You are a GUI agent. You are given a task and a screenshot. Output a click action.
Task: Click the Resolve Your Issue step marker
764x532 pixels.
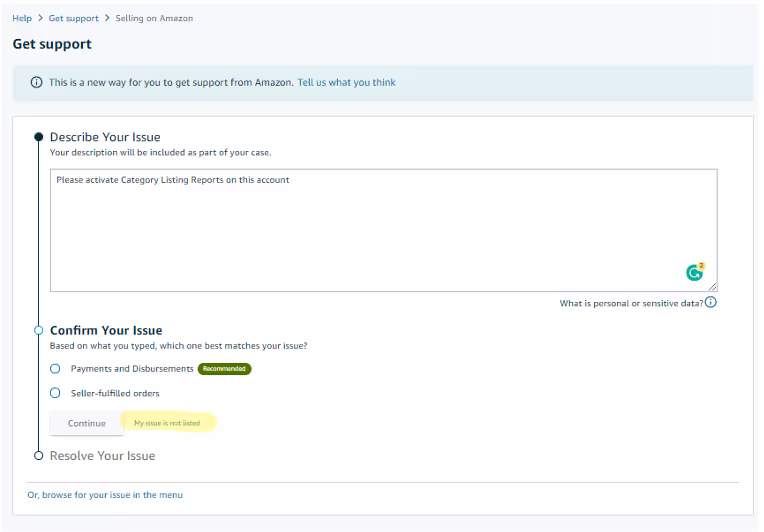pos(38,456)
